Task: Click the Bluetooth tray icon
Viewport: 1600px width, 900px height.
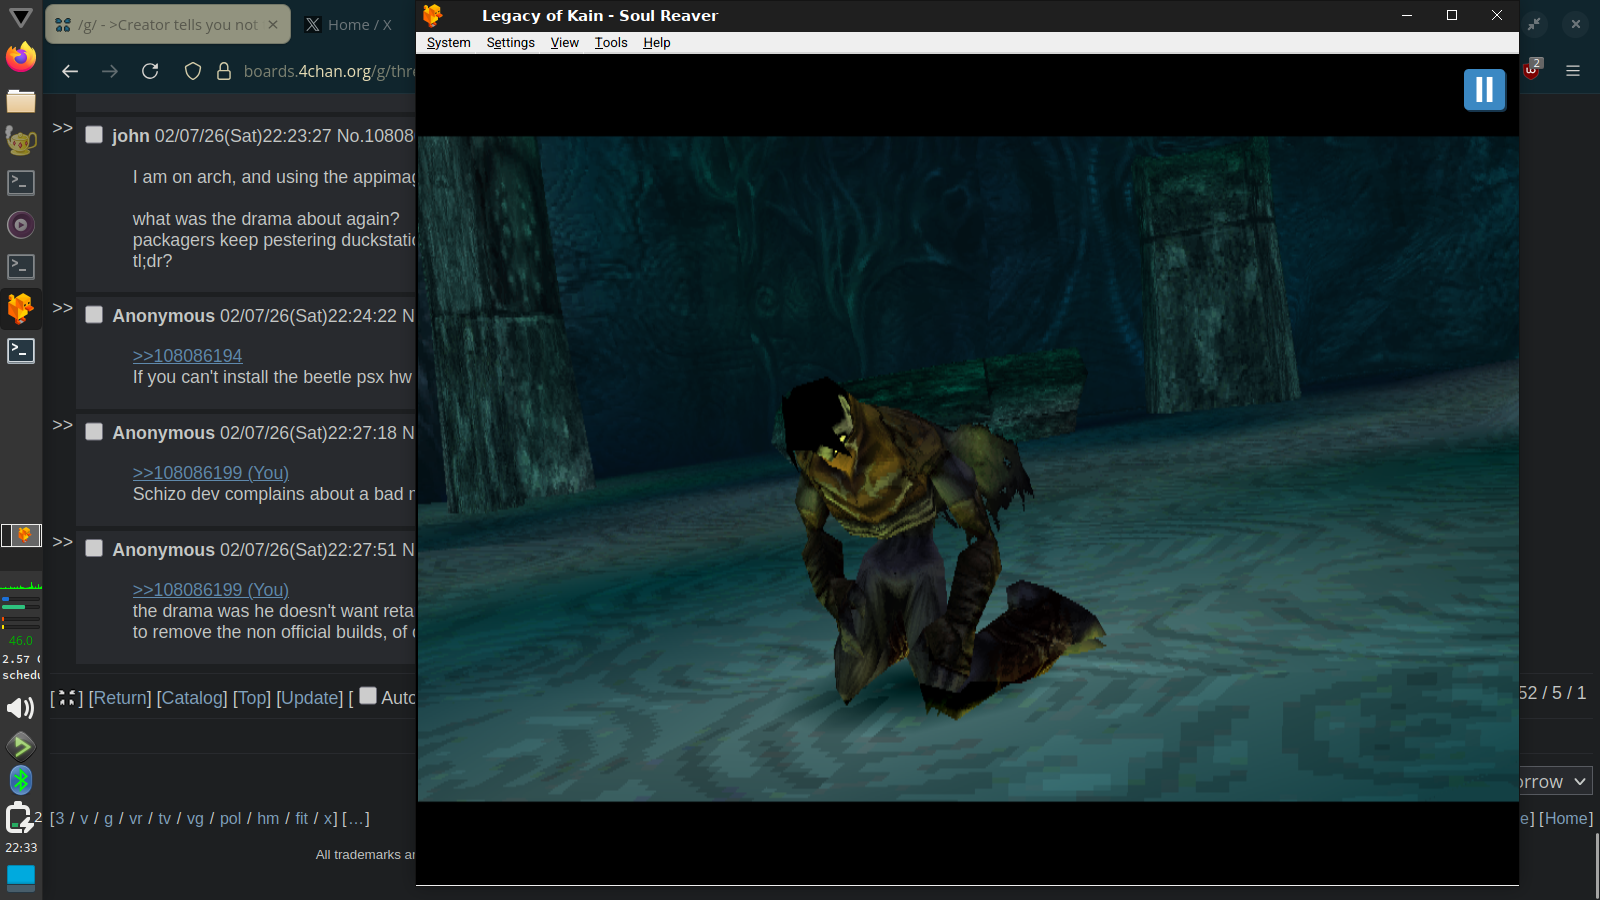Action: 21,780
